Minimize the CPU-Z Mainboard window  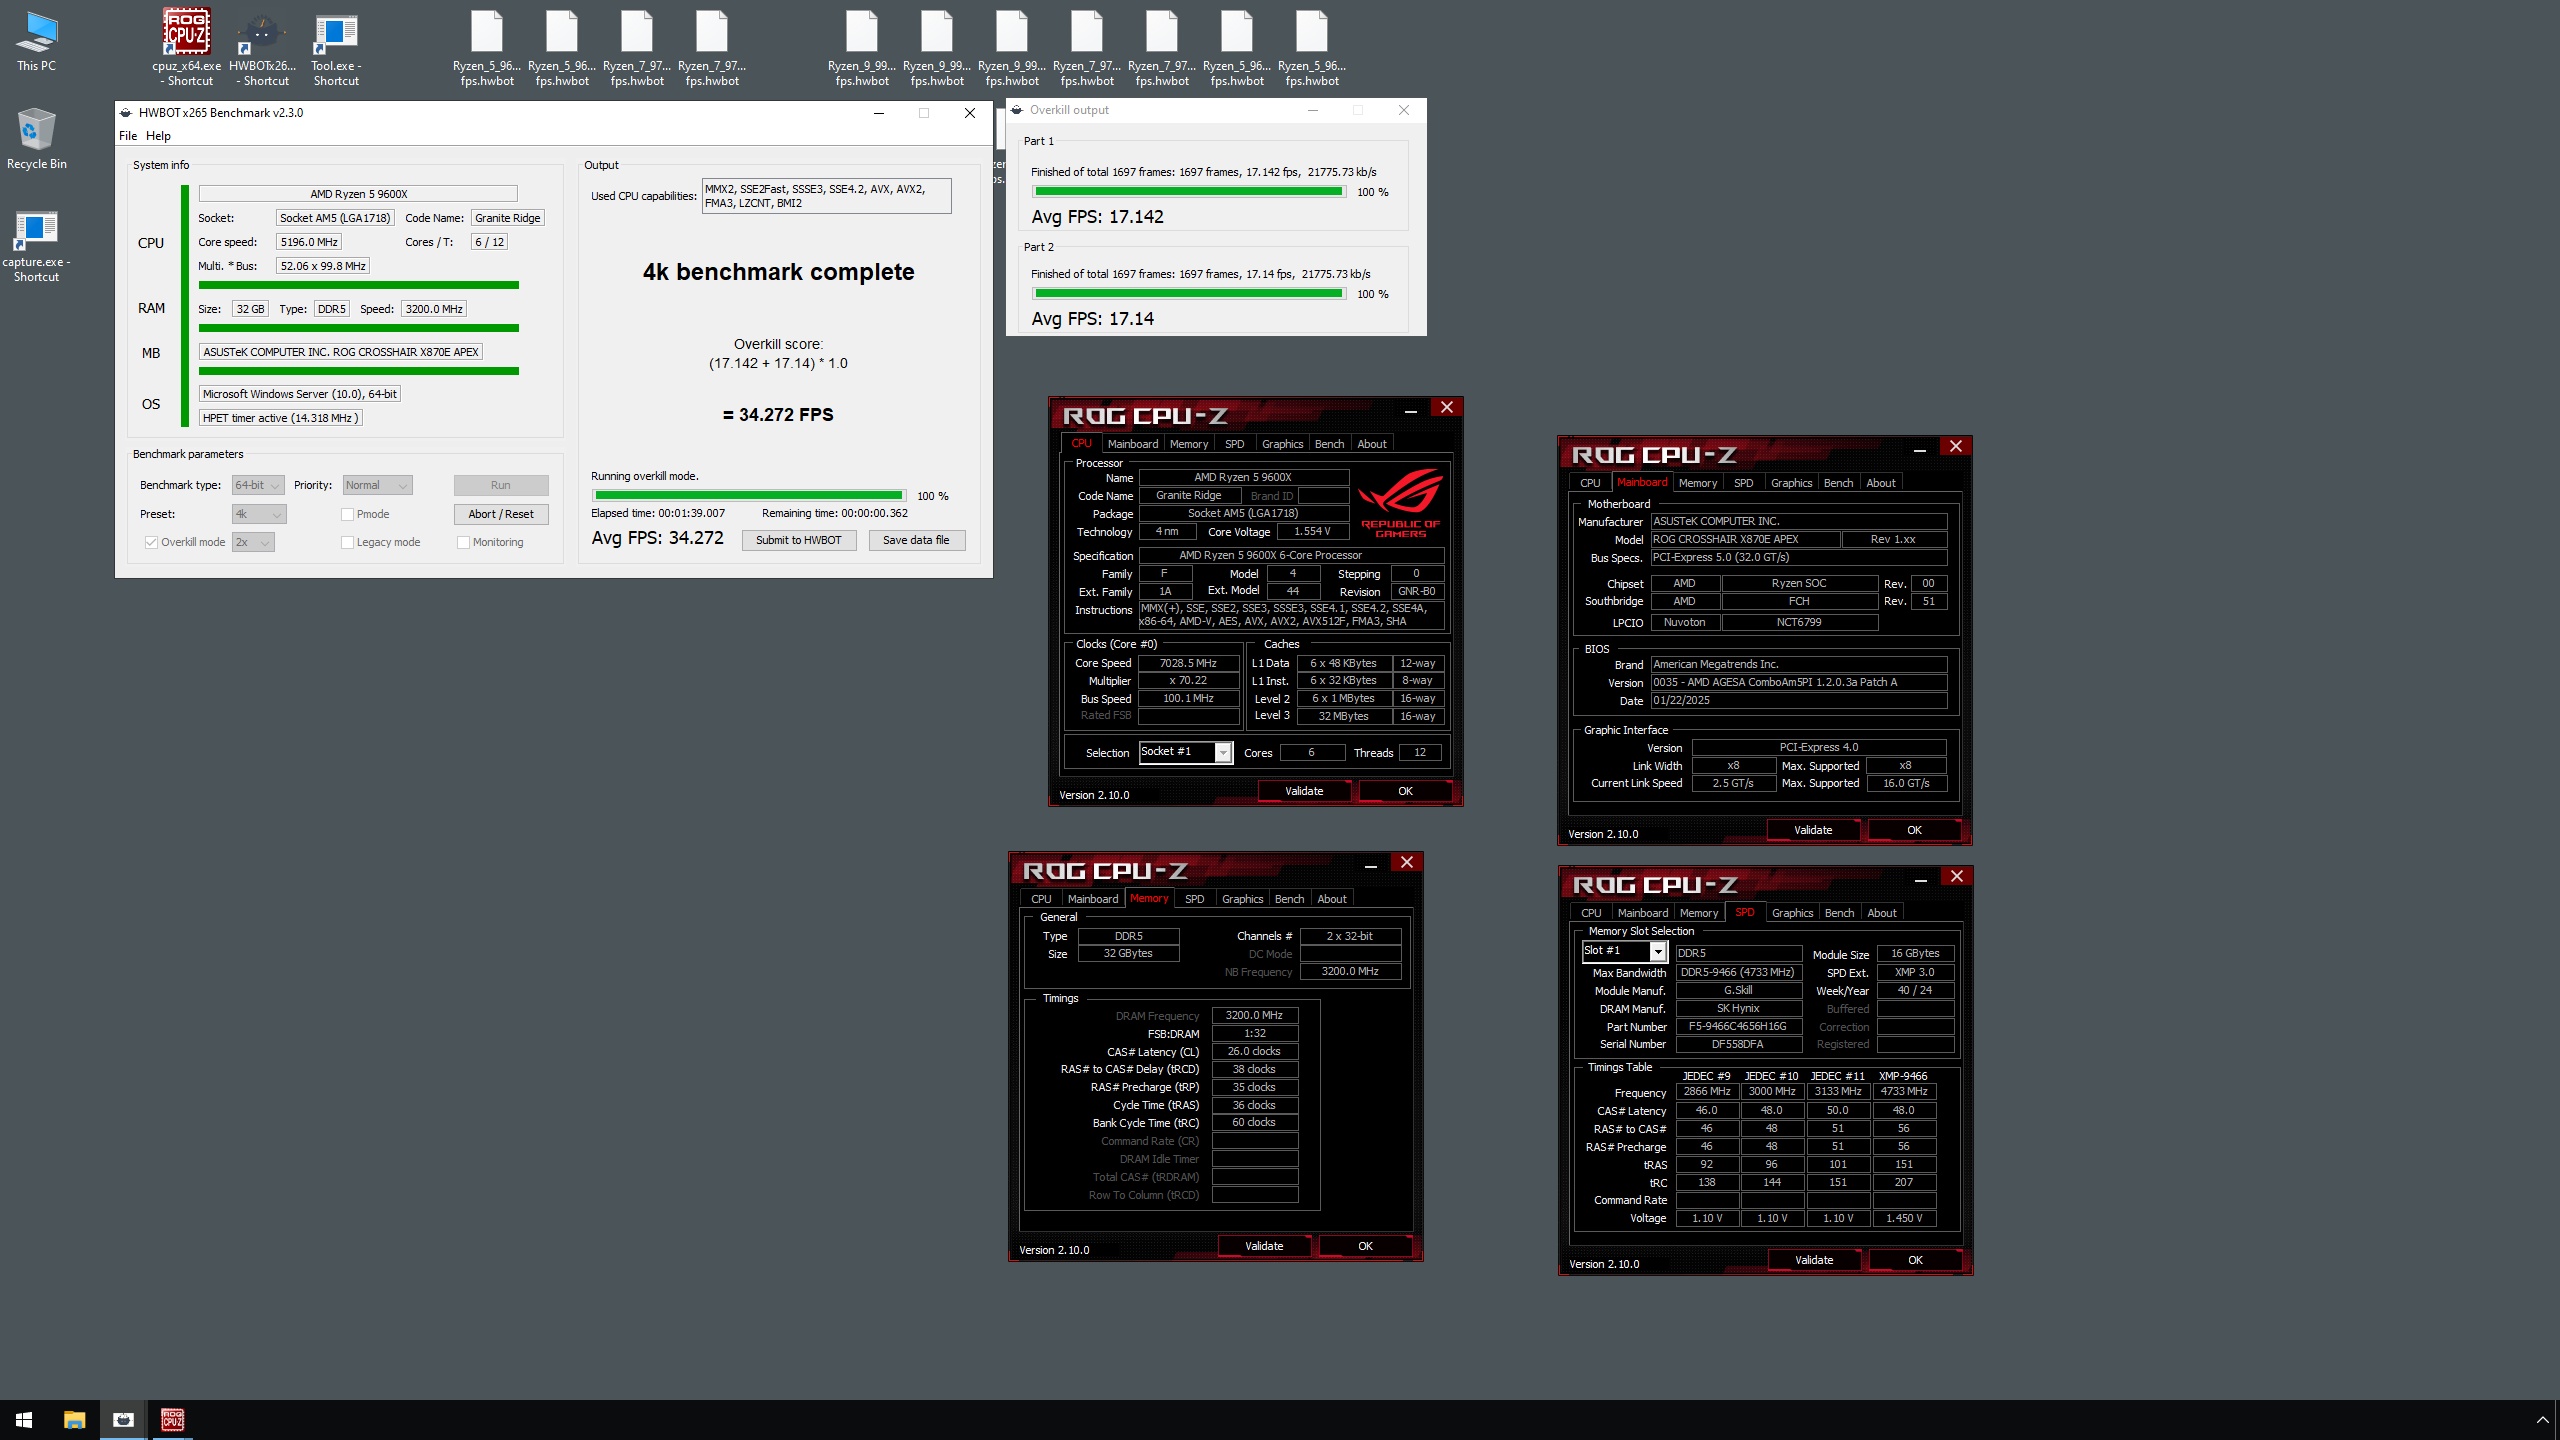pos(1920,447)
